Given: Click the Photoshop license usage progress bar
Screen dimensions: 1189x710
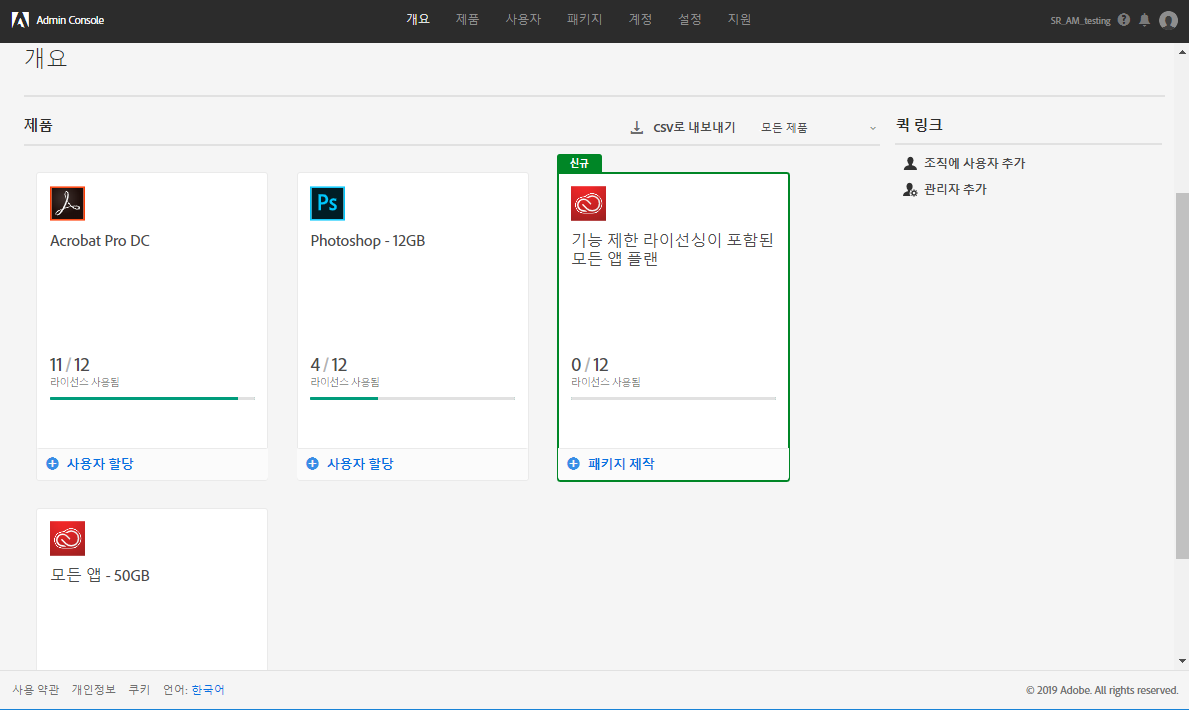Looking at the screenshot, I should pyautogui.click(x=412, y=397).
